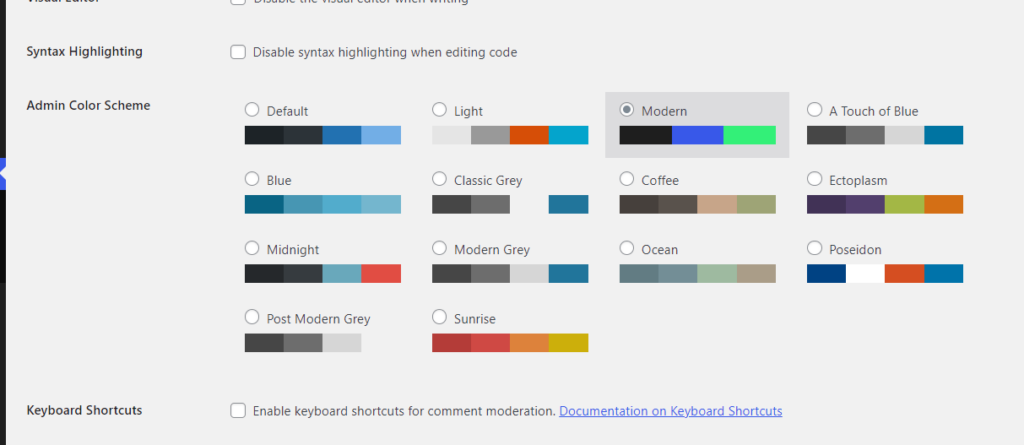Click the Light scheme color palette bar

[x=510, y=135]
